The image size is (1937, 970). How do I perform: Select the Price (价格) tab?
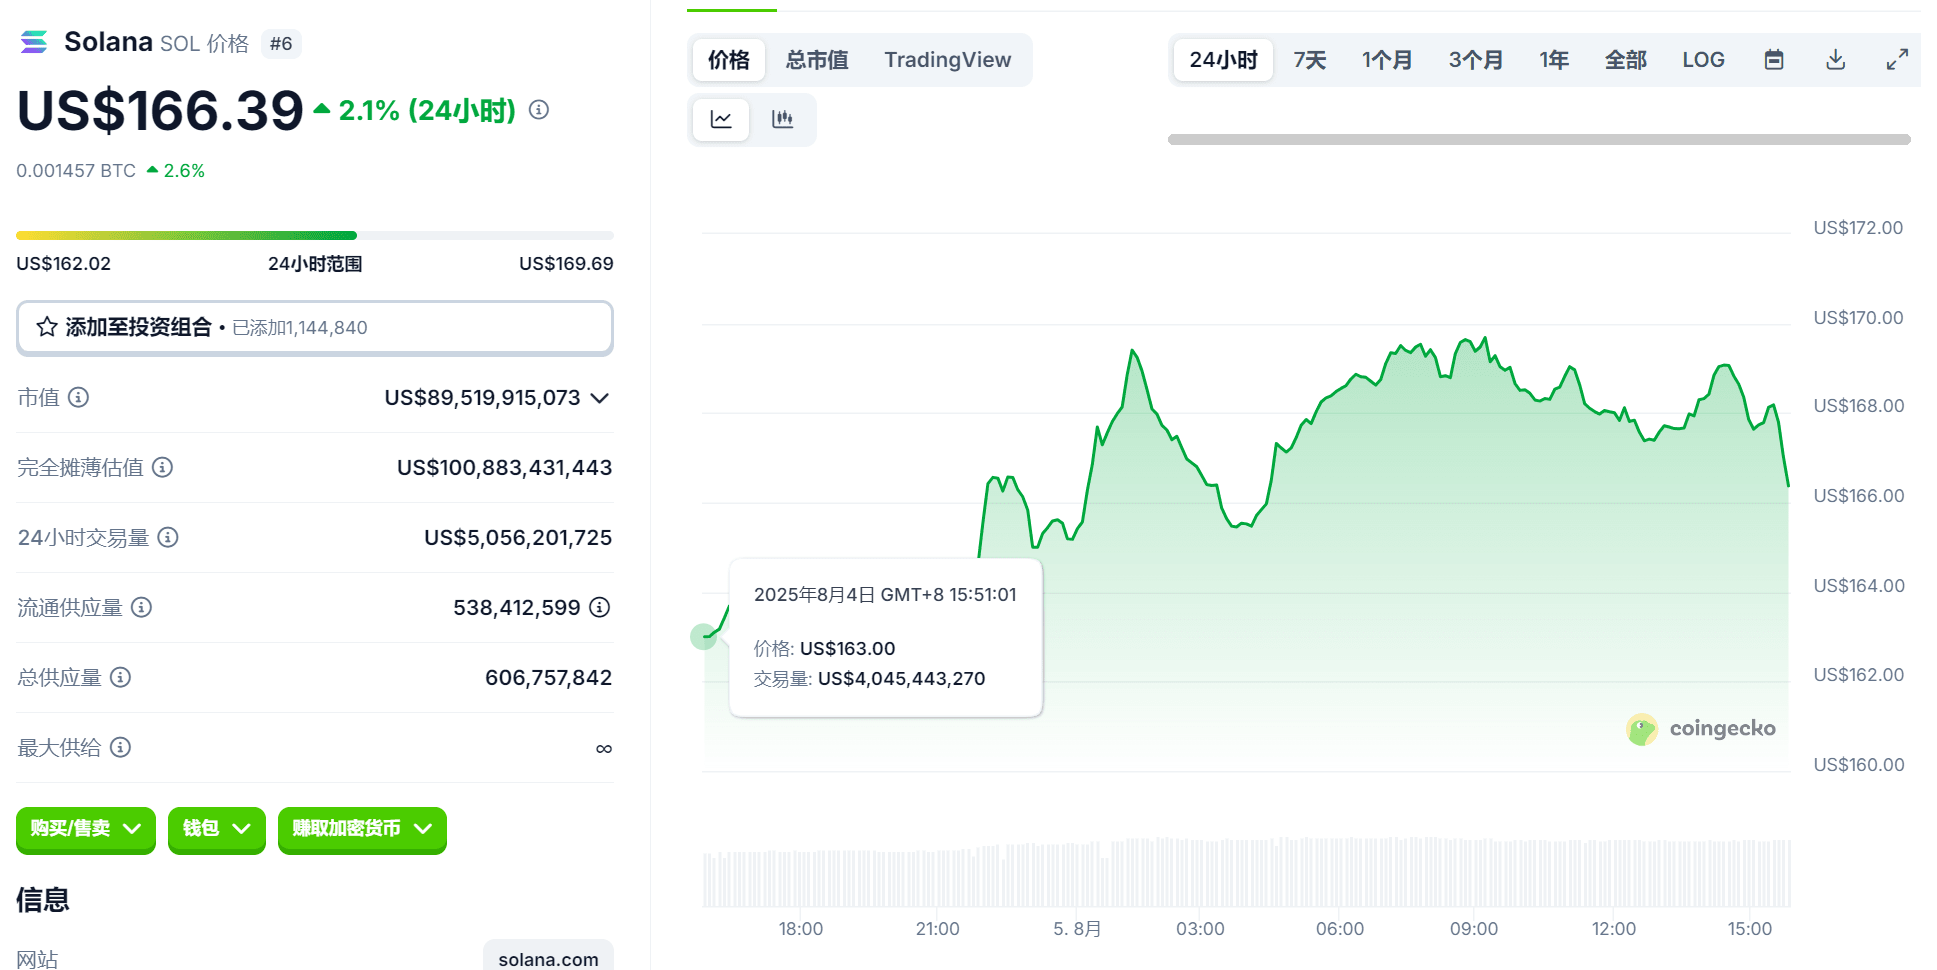[729, 60]
